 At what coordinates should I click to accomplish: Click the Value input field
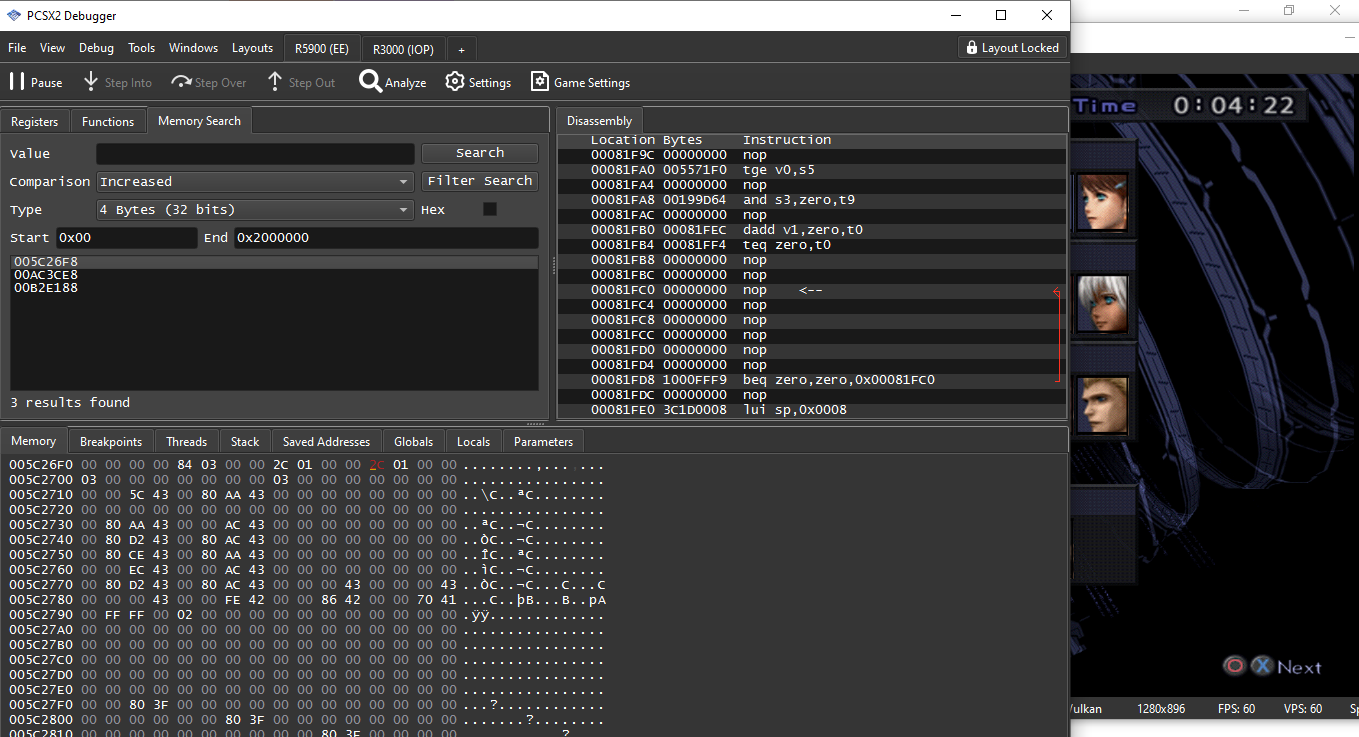(255, 154)
